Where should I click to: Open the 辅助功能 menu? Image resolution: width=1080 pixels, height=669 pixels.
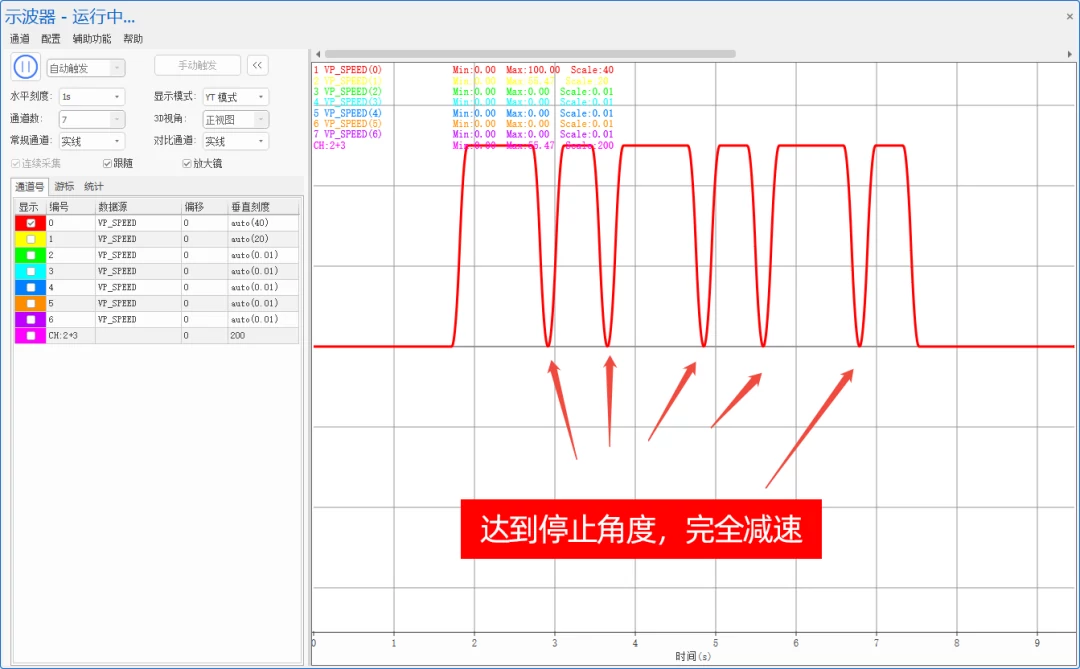pyautogui.click(x=92, y=39)
